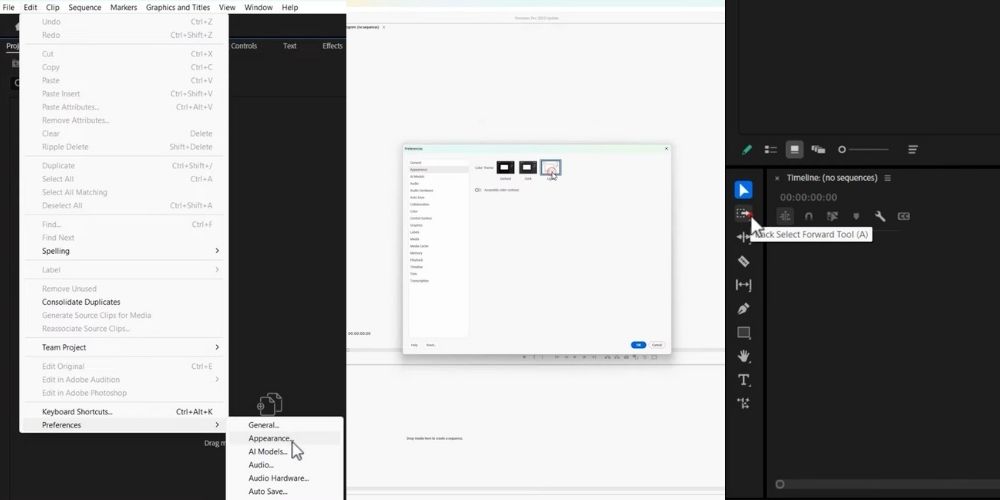Viewport: 1000px width, 500px height.
Task: Select the Hand tool
Action: pos(743,356)
